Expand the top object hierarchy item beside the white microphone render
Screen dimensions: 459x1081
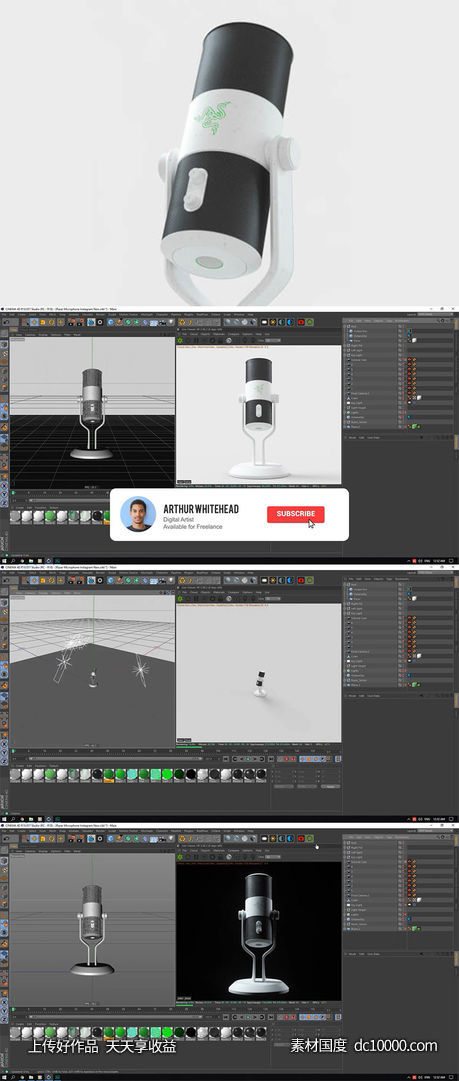pyautogui.click(x=346, y=325)
